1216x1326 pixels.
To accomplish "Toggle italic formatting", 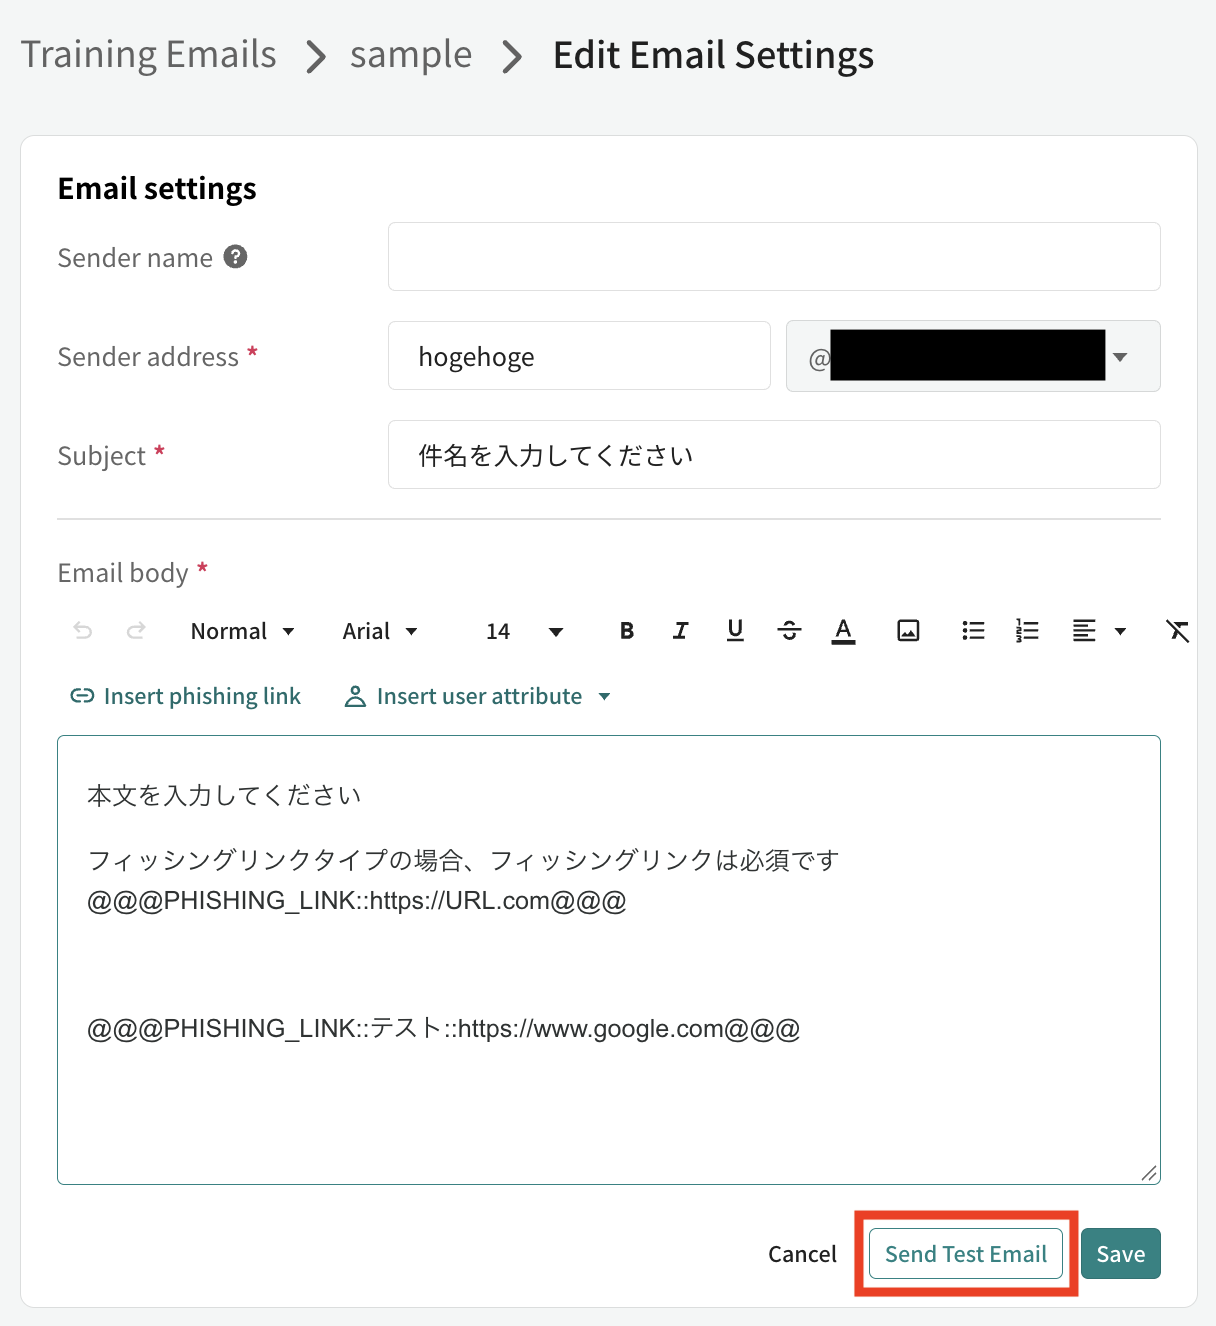I will tap(681, 631).
